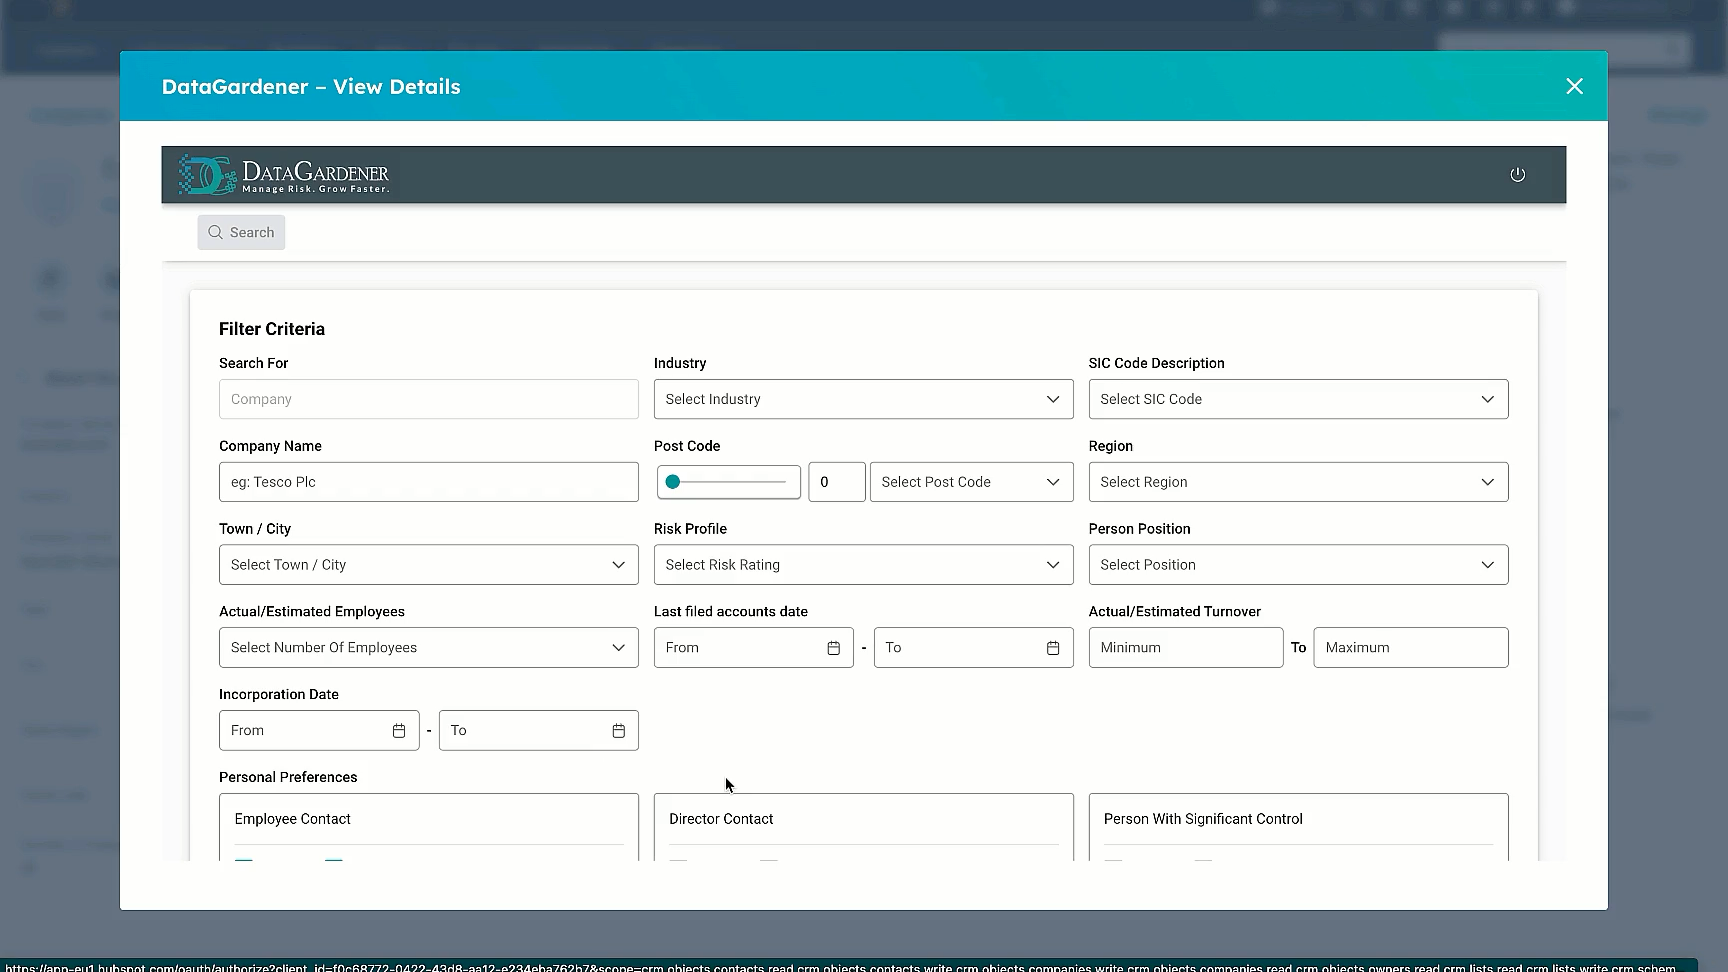Focus the Company Name text field
Image resolution: width=1728 pixels, height=972 pixels.
click(428, 482)
